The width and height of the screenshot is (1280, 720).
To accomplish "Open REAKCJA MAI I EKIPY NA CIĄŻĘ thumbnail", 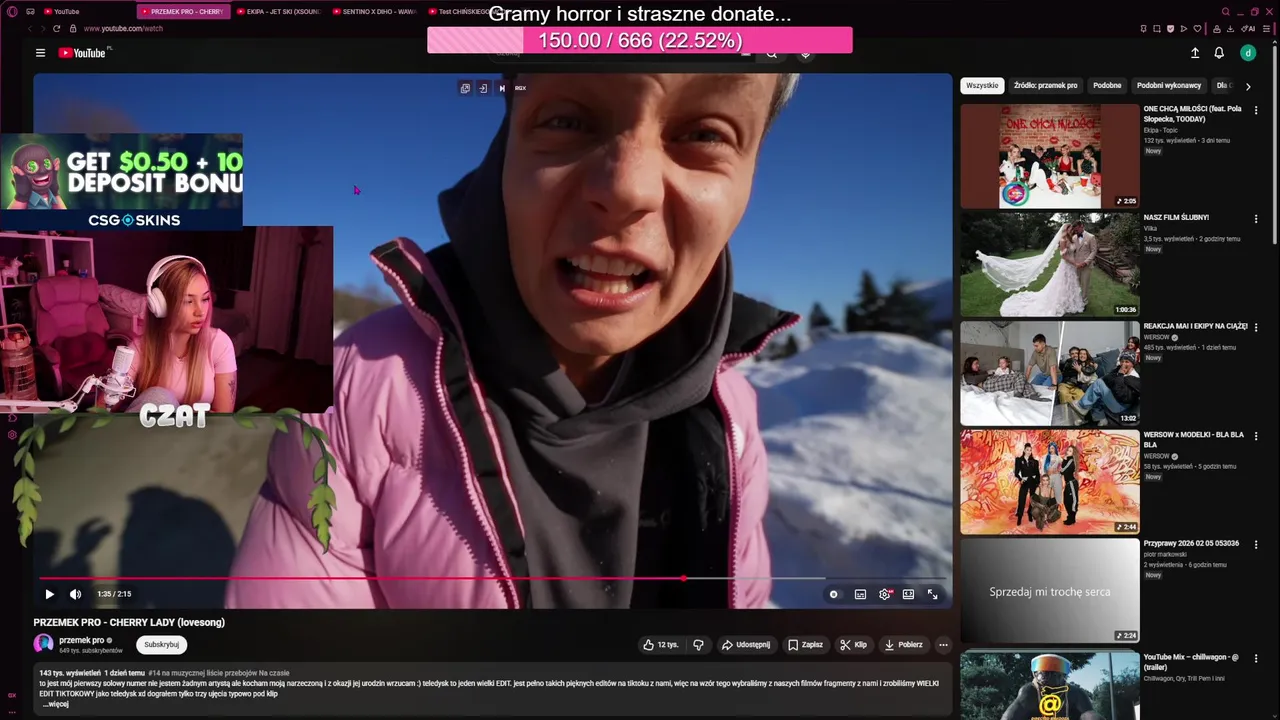I will 1049,373.
